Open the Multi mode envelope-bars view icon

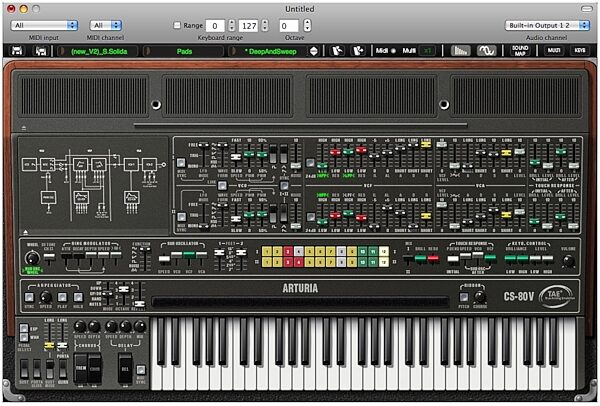460,51
